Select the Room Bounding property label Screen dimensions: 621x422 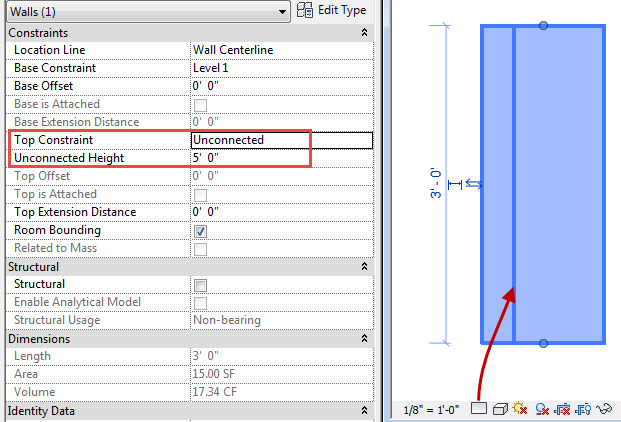click(57, 230)
